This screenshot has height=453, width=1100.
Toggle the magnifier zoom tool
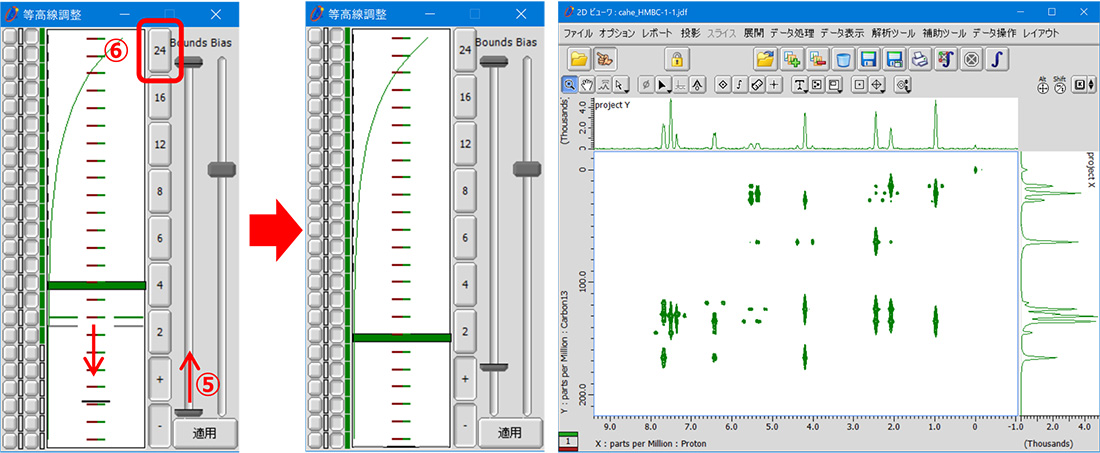pos(570,85)
